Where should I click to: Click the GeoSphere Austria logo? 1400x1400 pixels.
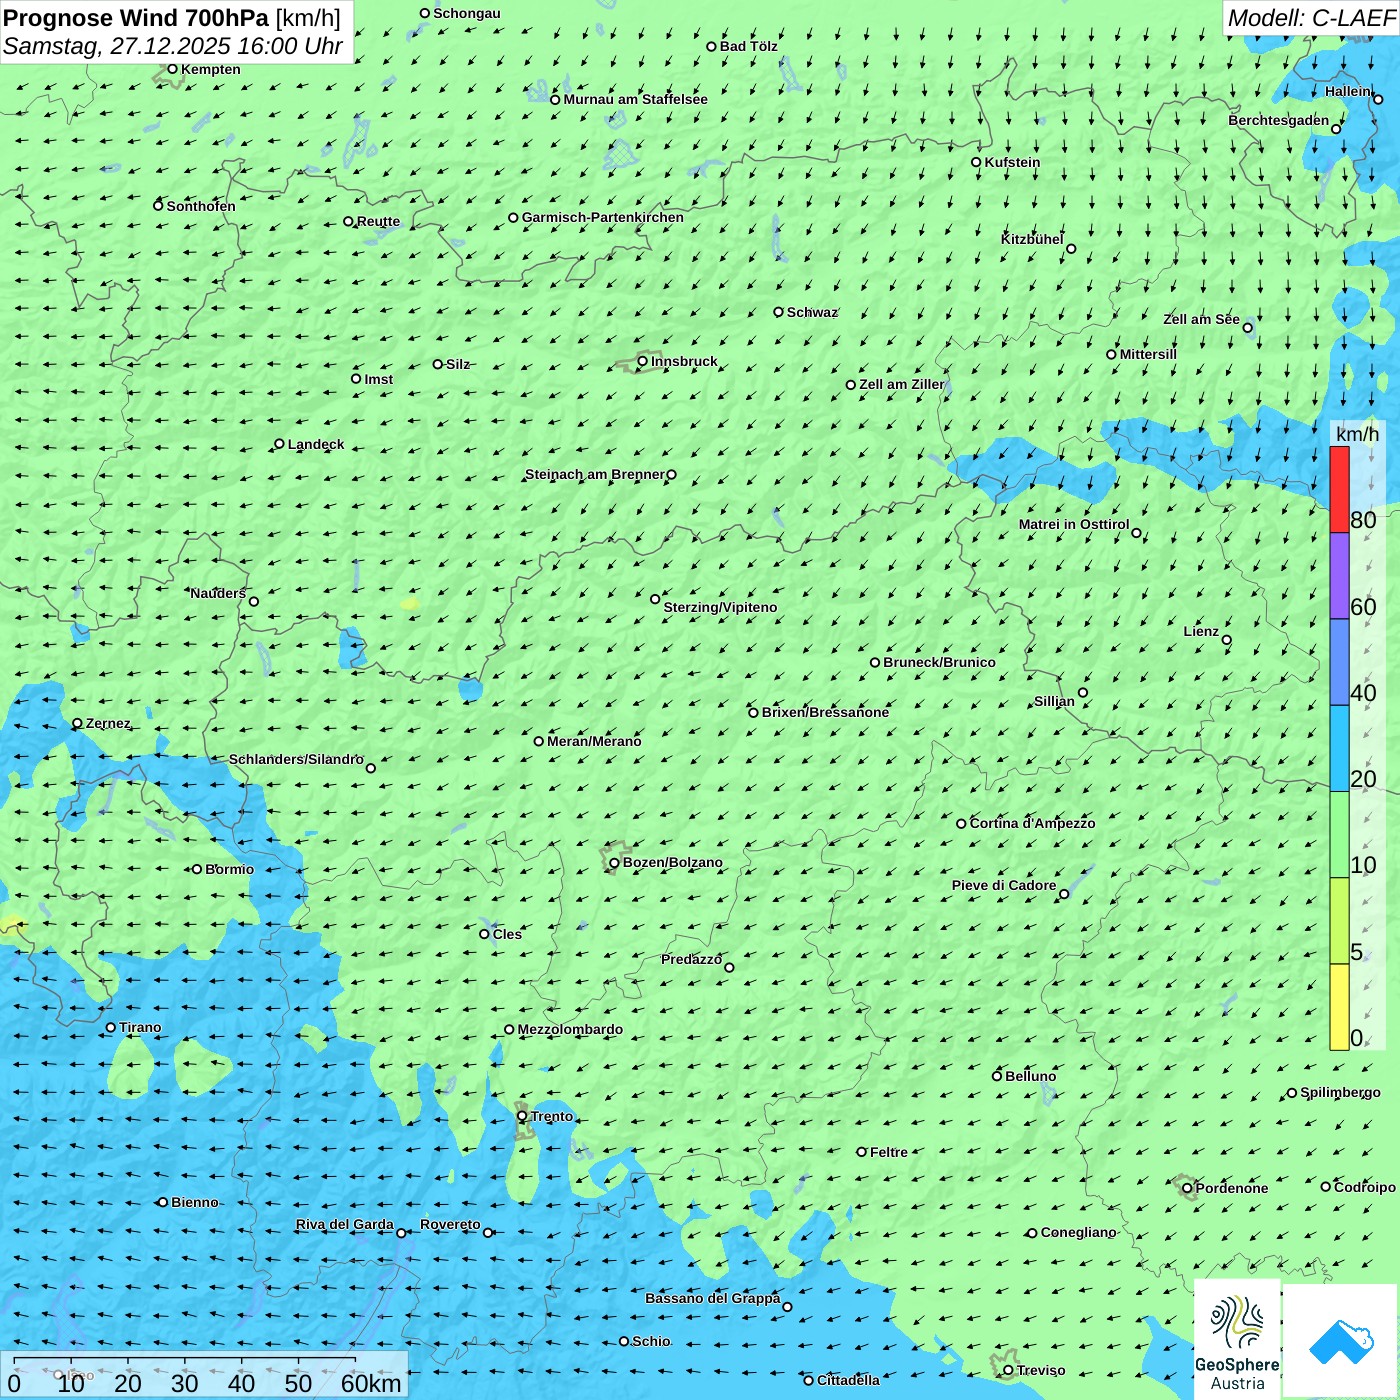(x=1237, y=1340)
